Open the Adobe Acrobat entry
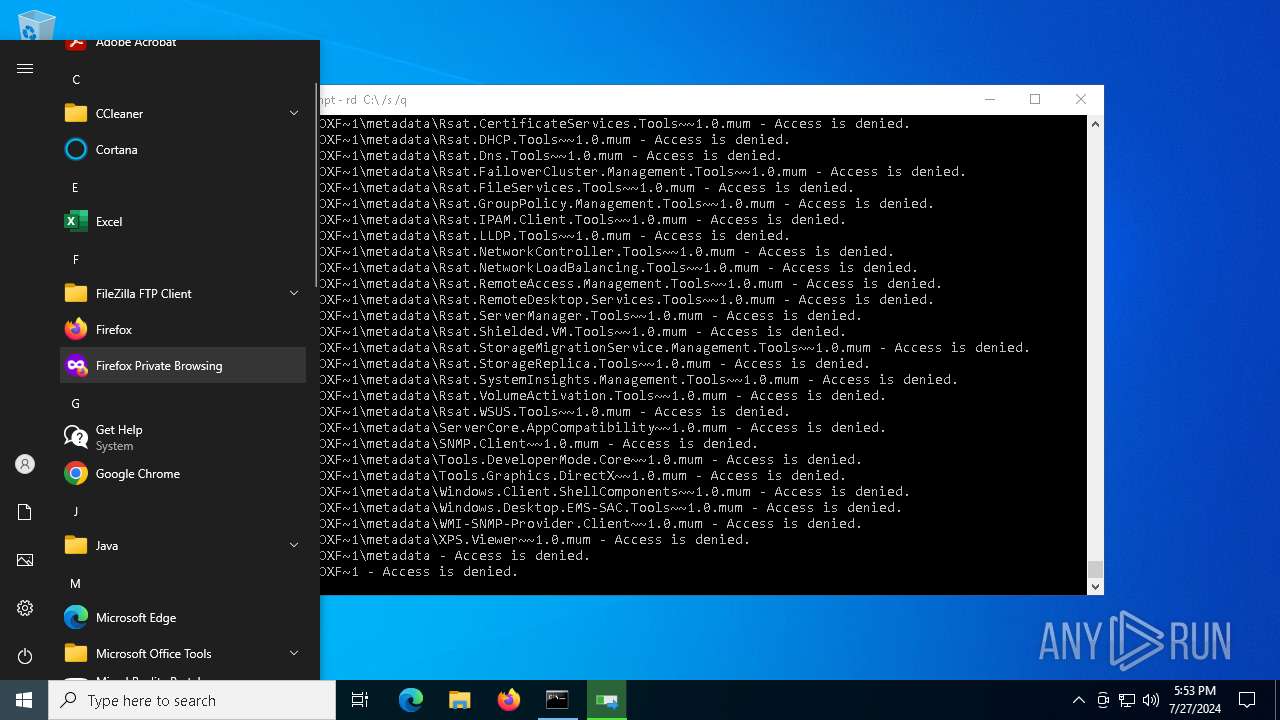This screenshot has height=720, width=1280. (183, 46)
